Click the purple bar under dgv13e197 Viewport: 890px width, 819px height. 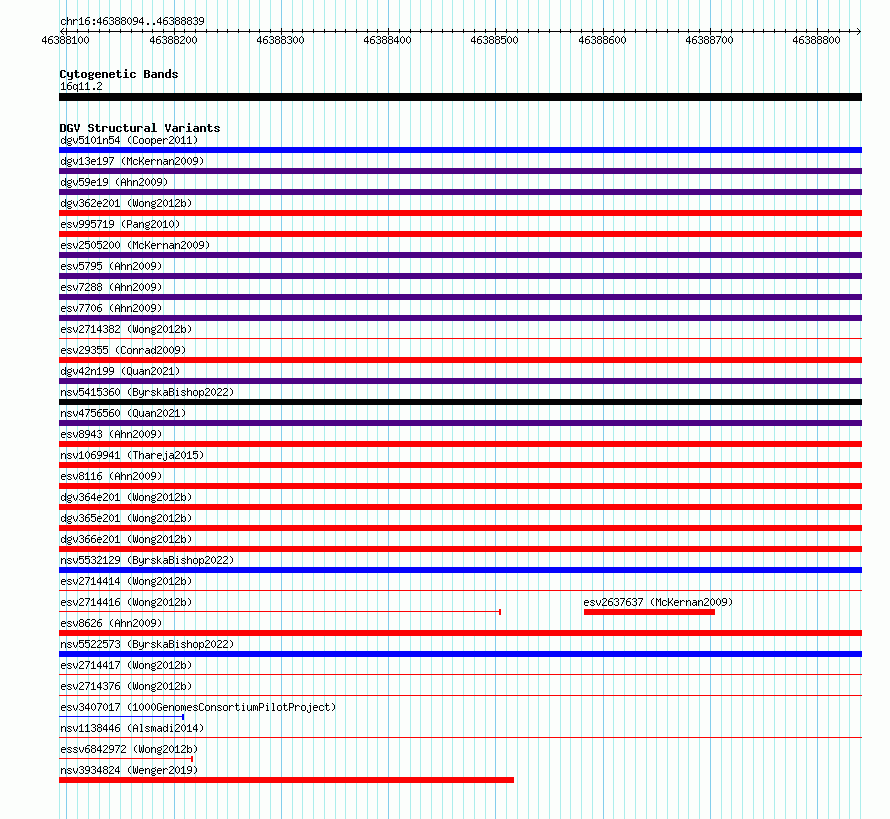460,171
